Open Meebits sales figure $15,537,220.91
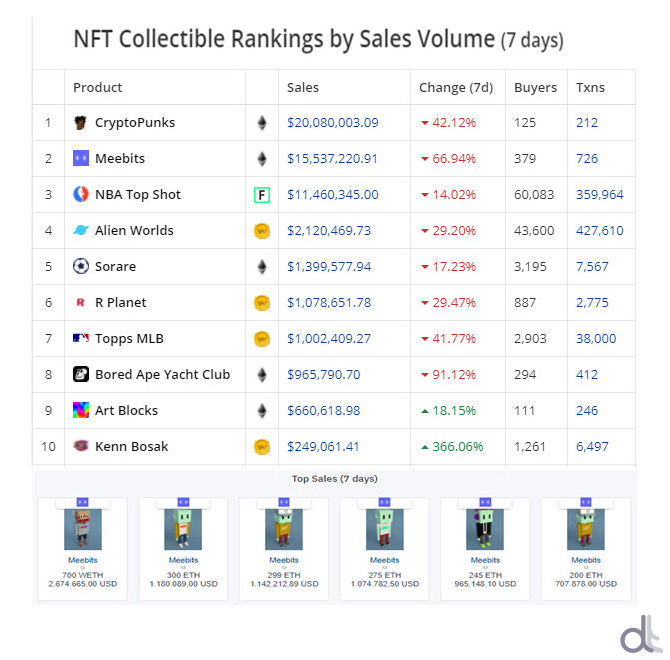The height and width of the screenshot is (660, 670). point(332,158)
